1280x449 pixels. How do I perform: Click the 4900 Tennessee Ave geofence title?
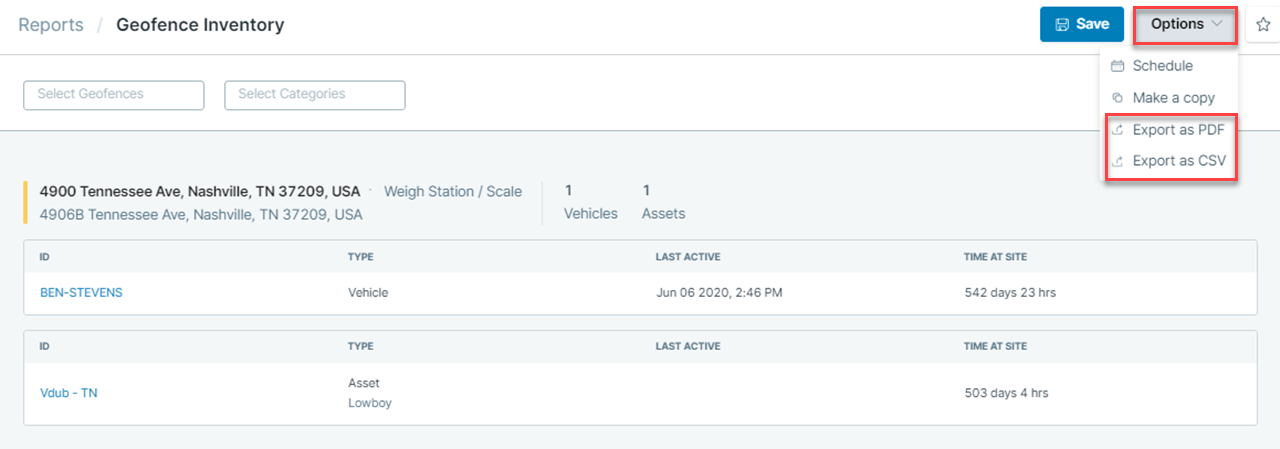(200, 191)
